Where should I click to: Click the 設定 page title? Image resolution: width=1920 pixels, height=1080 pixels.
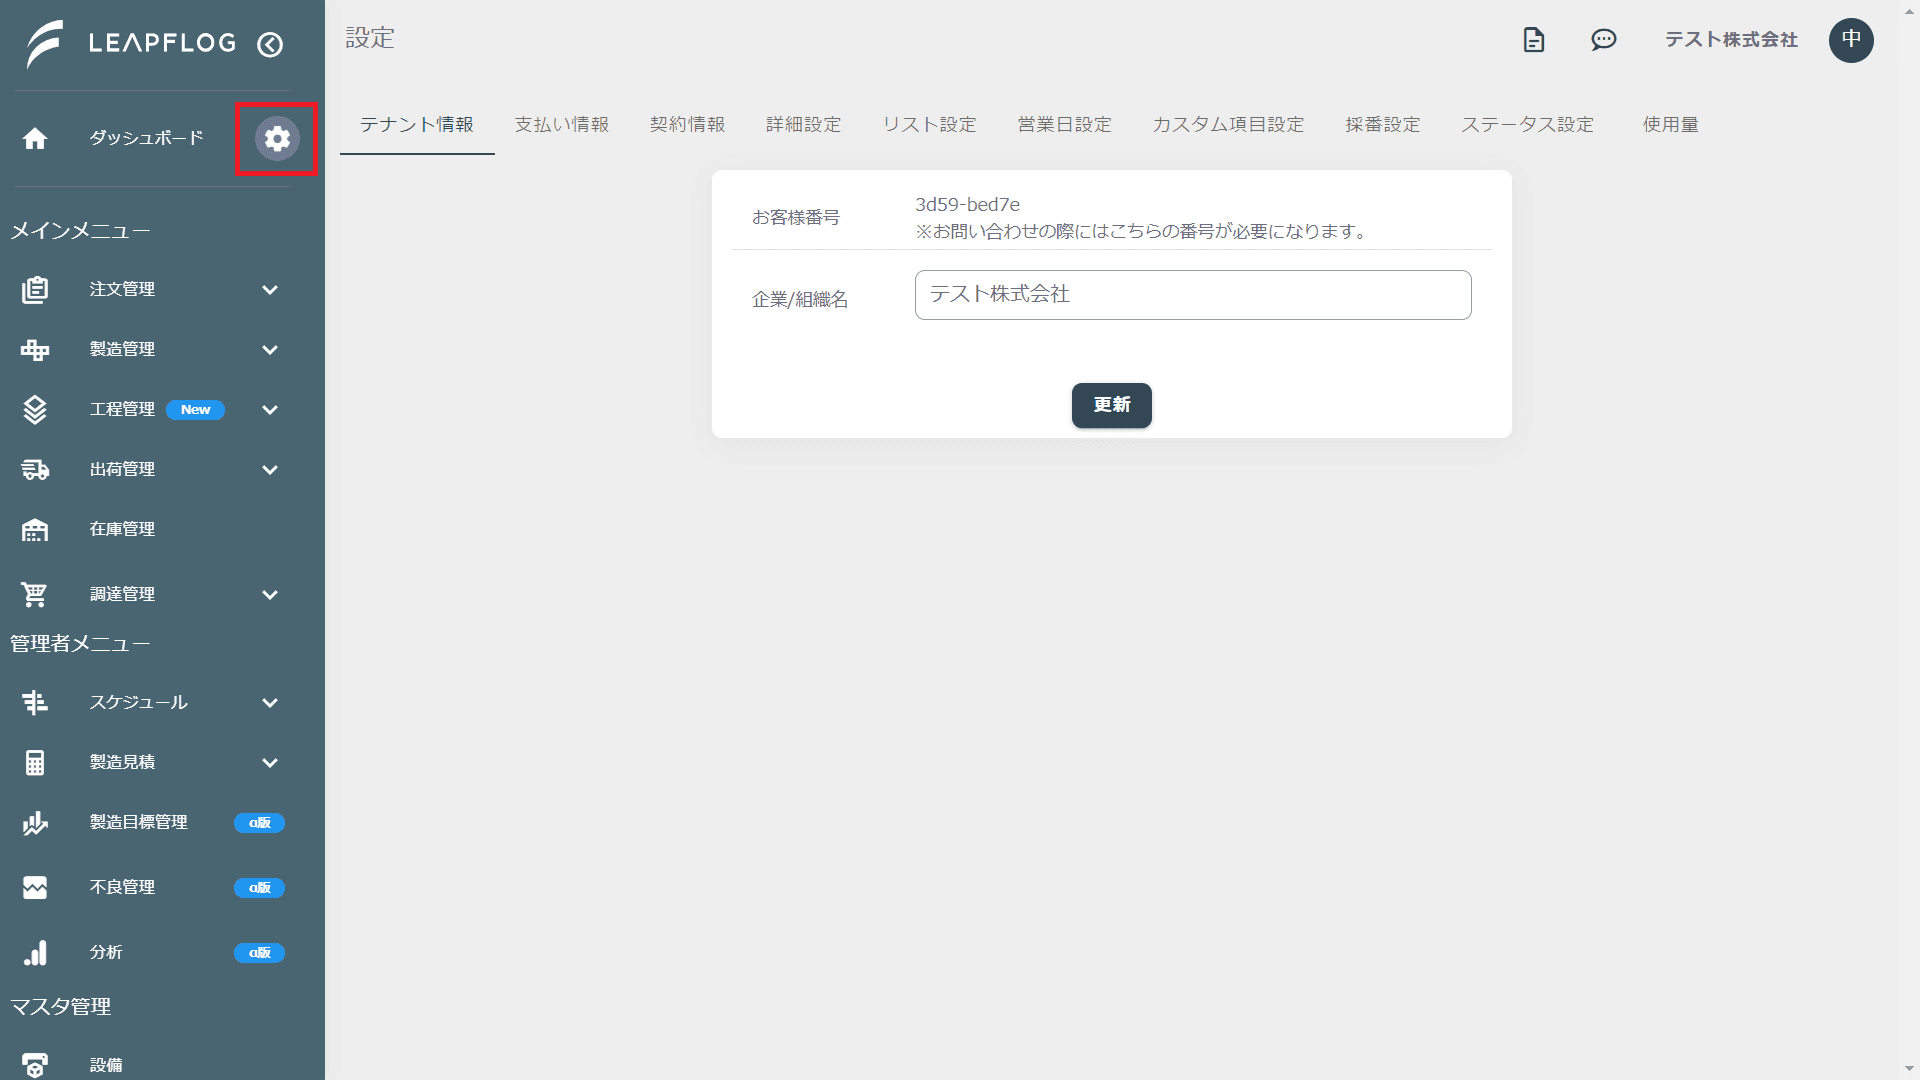pyautogui.click(x=370, y=38)
